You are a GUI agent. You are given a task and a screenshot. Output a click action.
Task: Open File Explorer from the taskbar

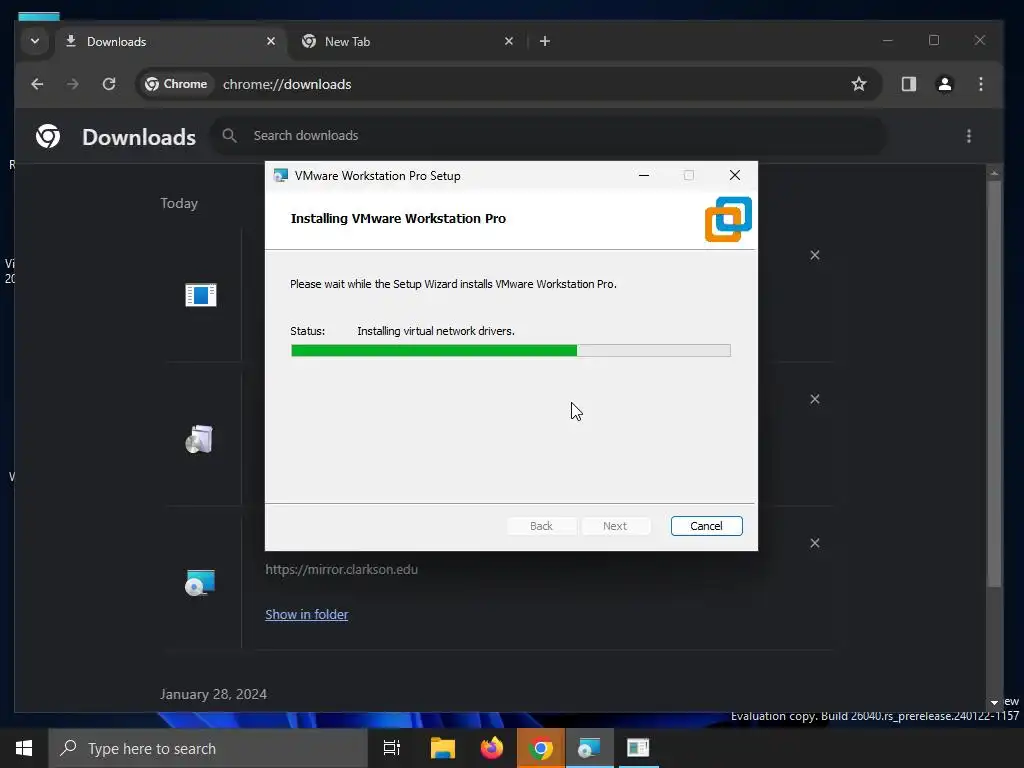point(442,748)
